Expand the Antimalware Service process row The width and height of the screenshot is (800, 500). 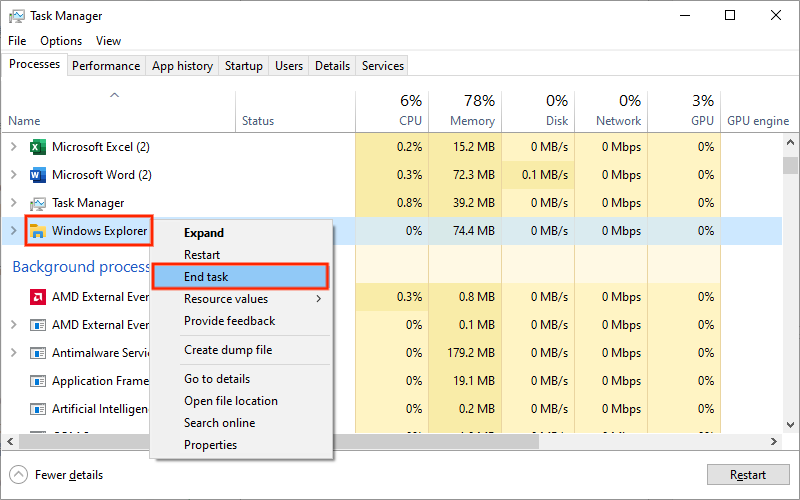click(14, 353)
